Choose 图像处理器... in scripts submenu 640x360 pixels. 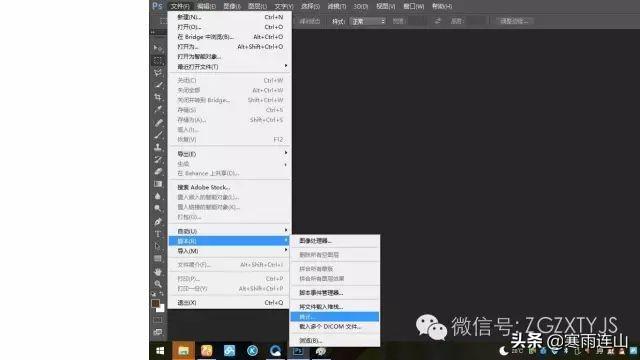334,241
